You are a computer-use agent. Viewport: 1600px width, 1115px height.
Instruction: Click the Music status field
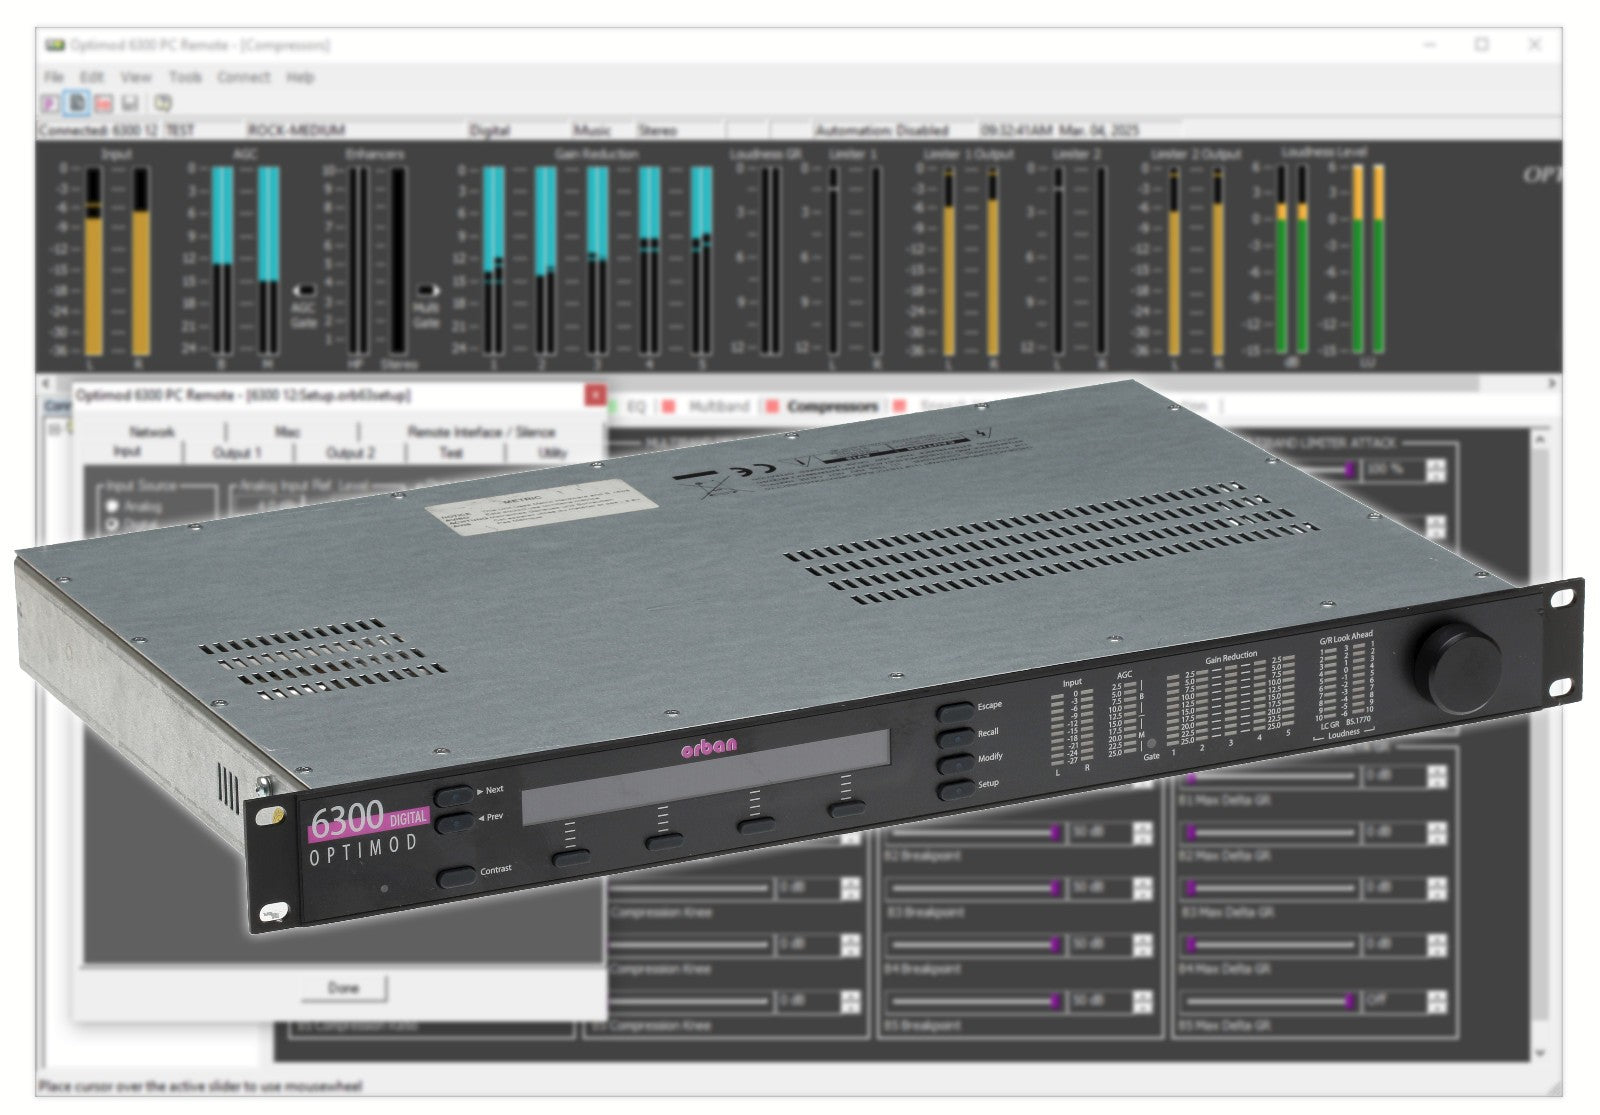pyautogui.click(x=592, y=130)
